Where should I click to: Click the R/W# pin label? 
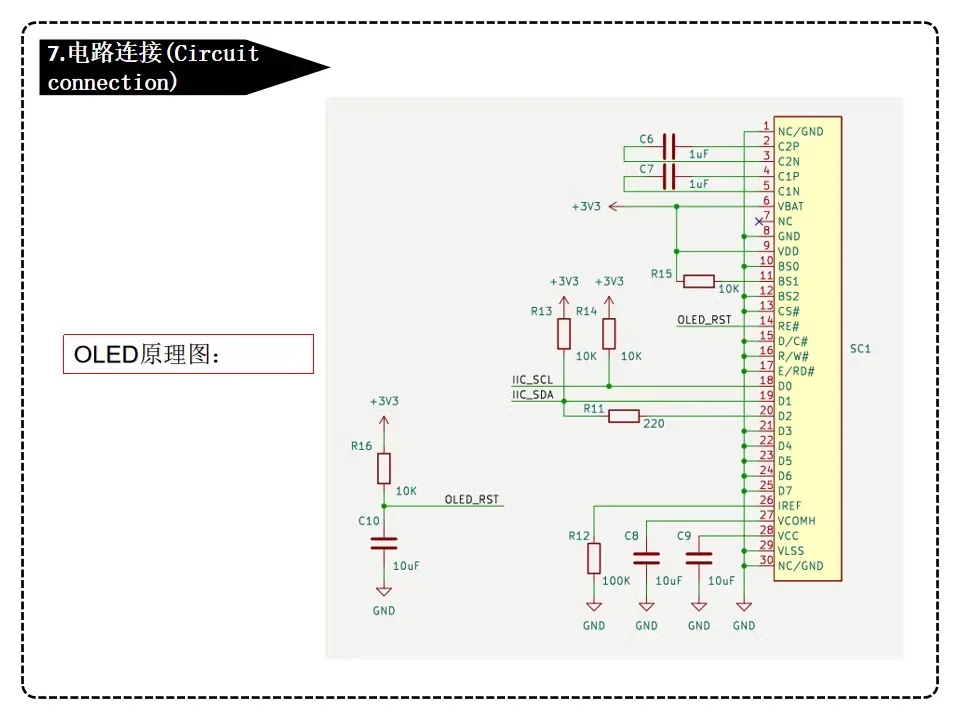(793, 356)
